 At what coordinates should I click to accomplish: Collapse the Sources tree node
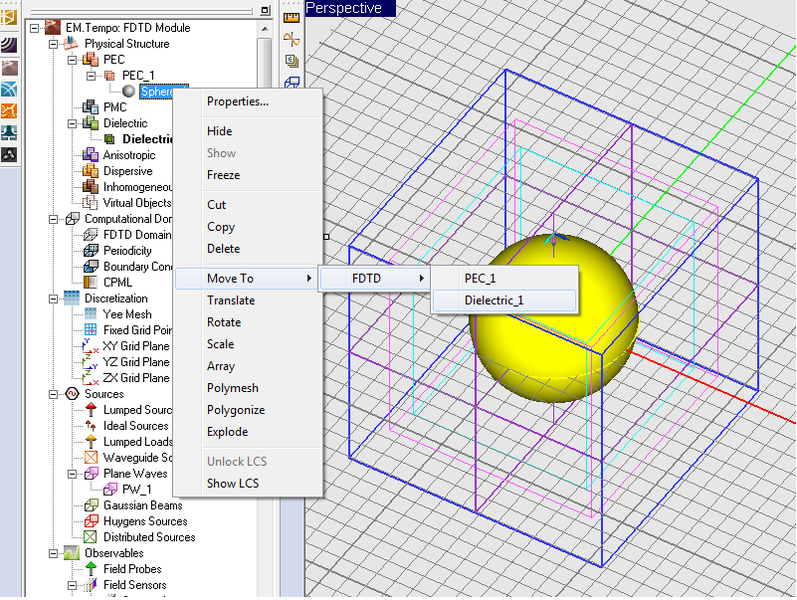coord(55,394)
